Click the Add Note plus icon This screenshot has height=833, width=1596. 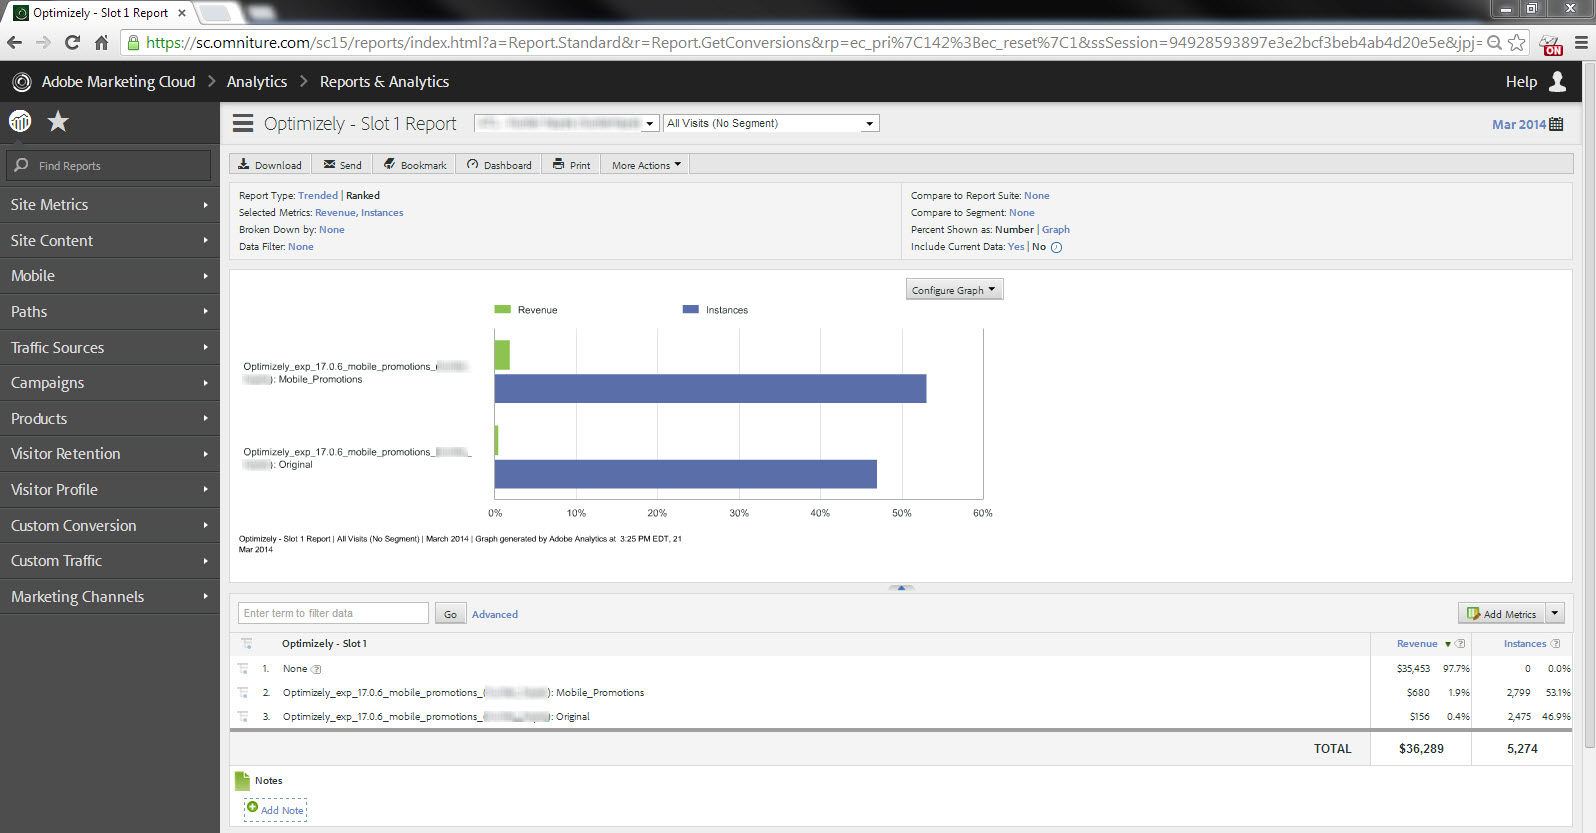coord(252,807)
